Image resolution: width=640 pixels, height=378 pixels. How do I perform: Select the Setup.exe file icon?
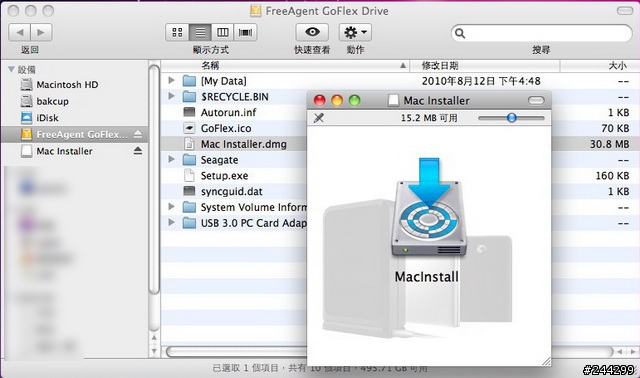(x=189, y=176)
